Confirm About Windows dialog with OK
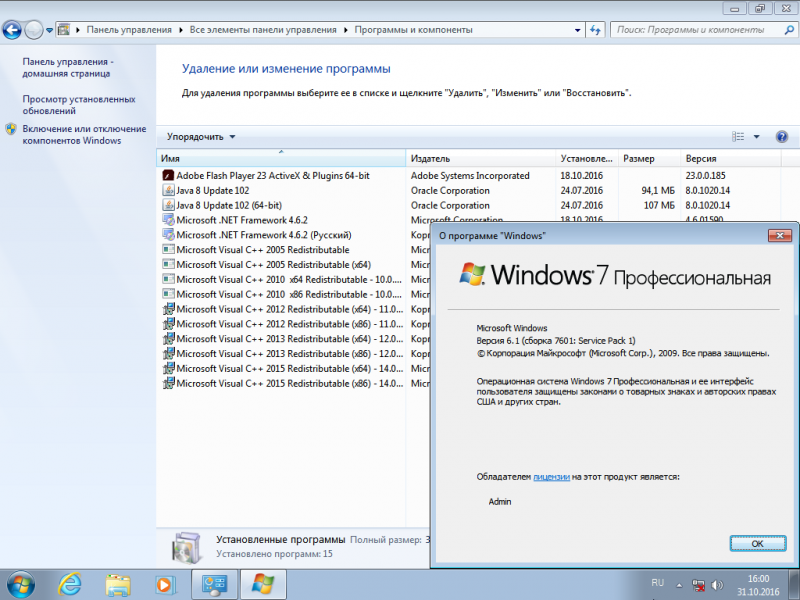Viewport: 800px width, 600px height. click(x=758, y=543)
